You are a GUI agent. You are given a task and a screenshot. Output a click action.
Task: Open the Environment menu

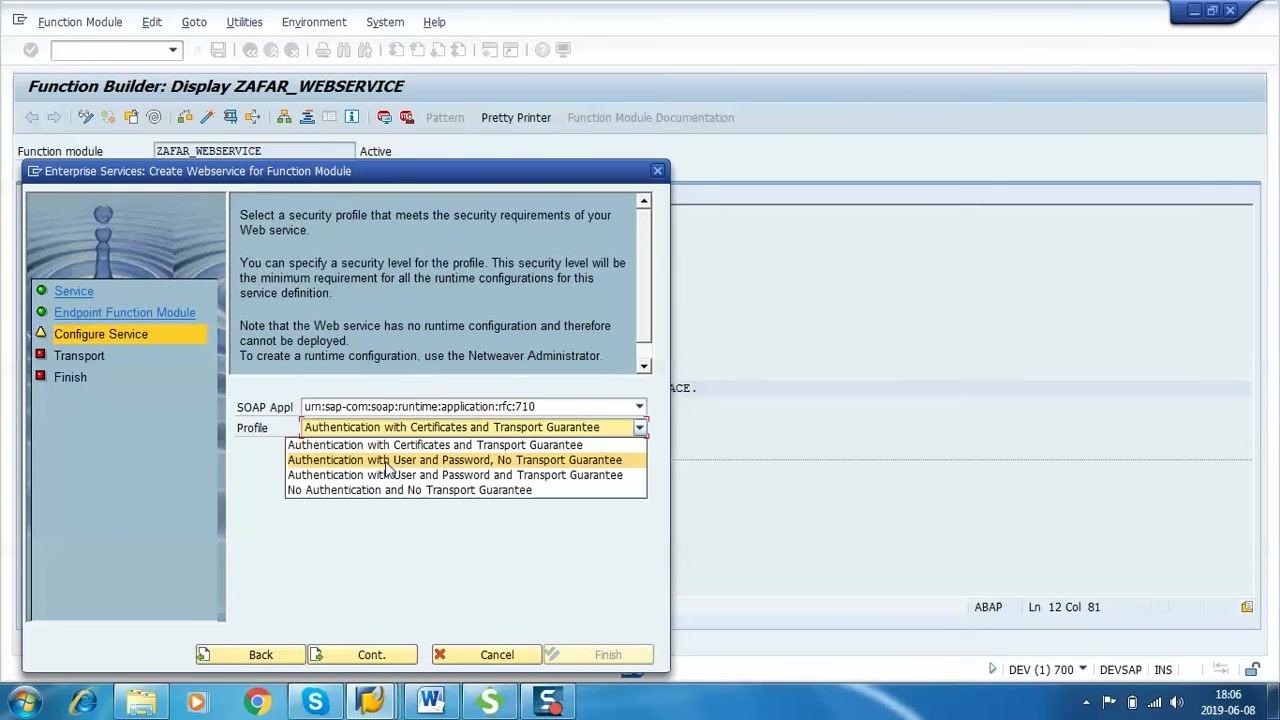coord(314,22)
